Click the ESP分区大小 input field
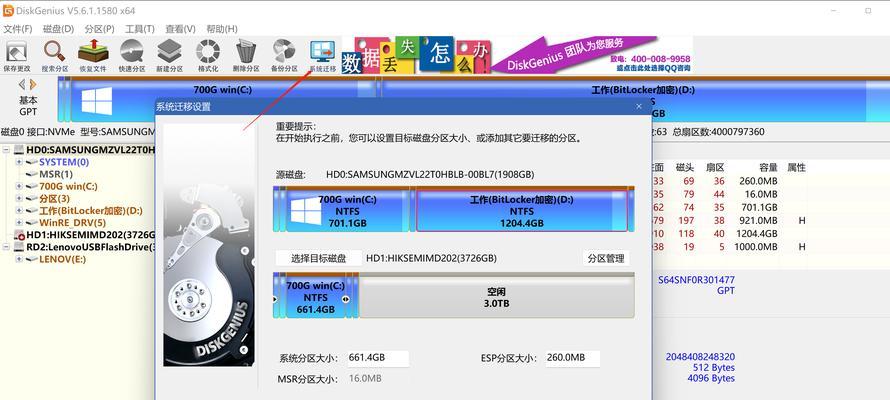The image size is (890, 400). click(x=572, y=358)
